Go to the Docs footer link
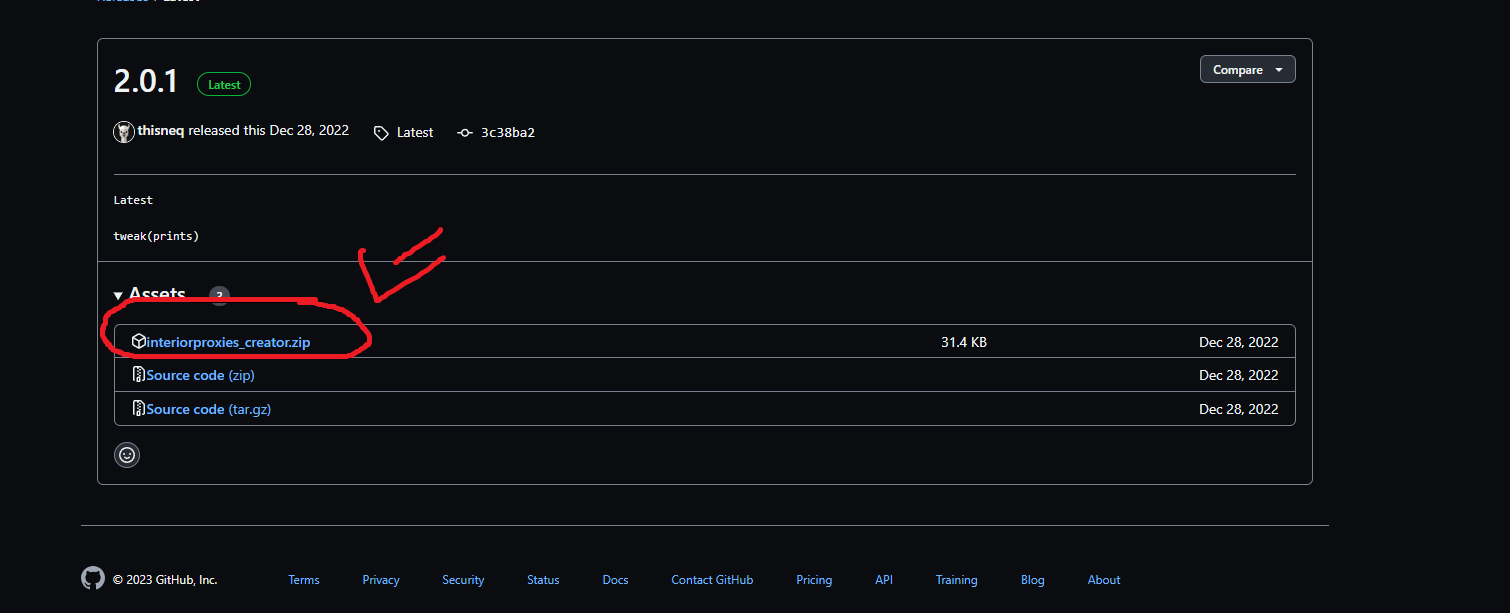This screenshot has height=613, width=1510. [x=615, y=580]
